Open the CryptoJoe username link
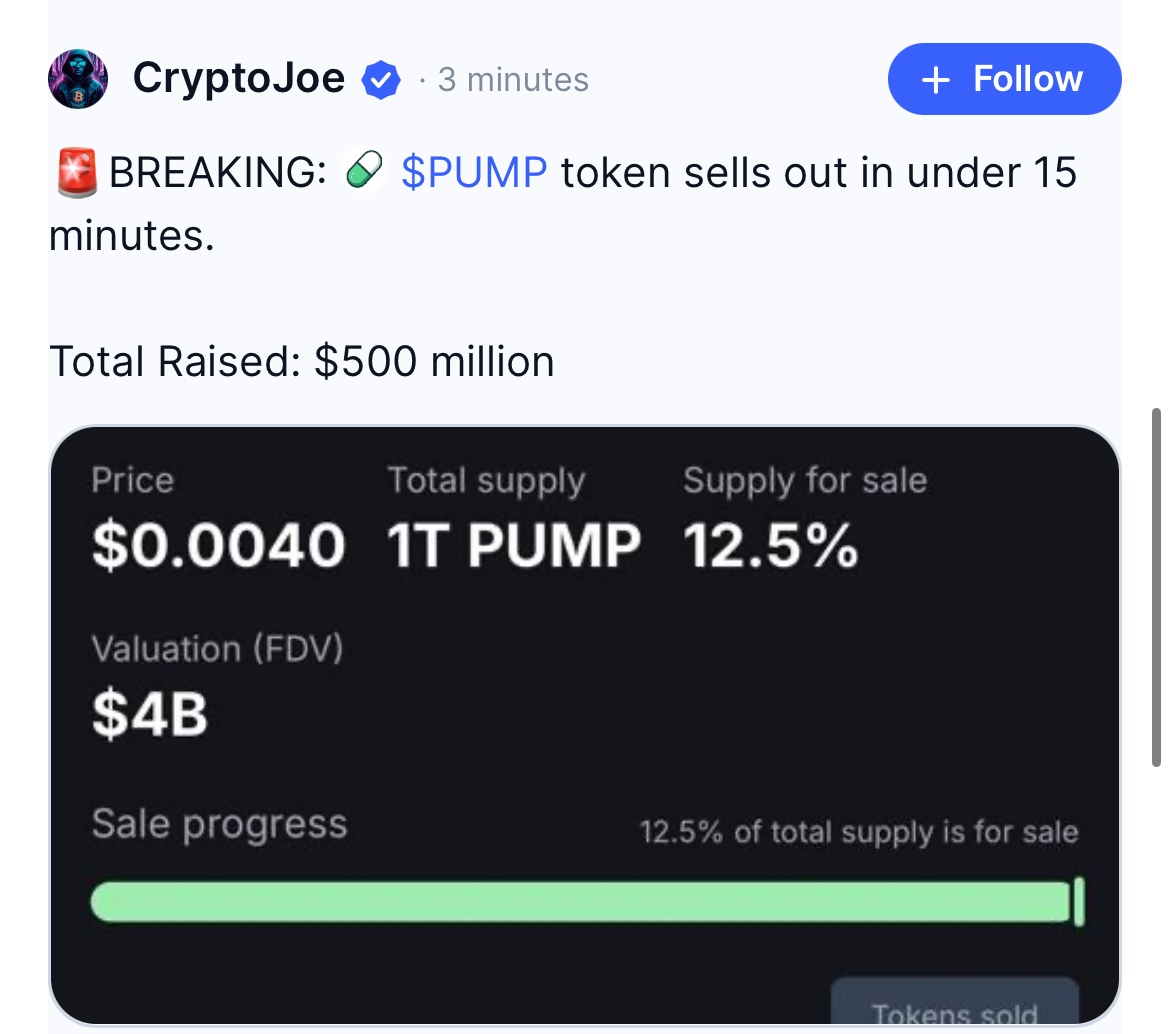The width and height of the screenshot is (1170, 1034). pyautogui.click(x=238, y=78)
